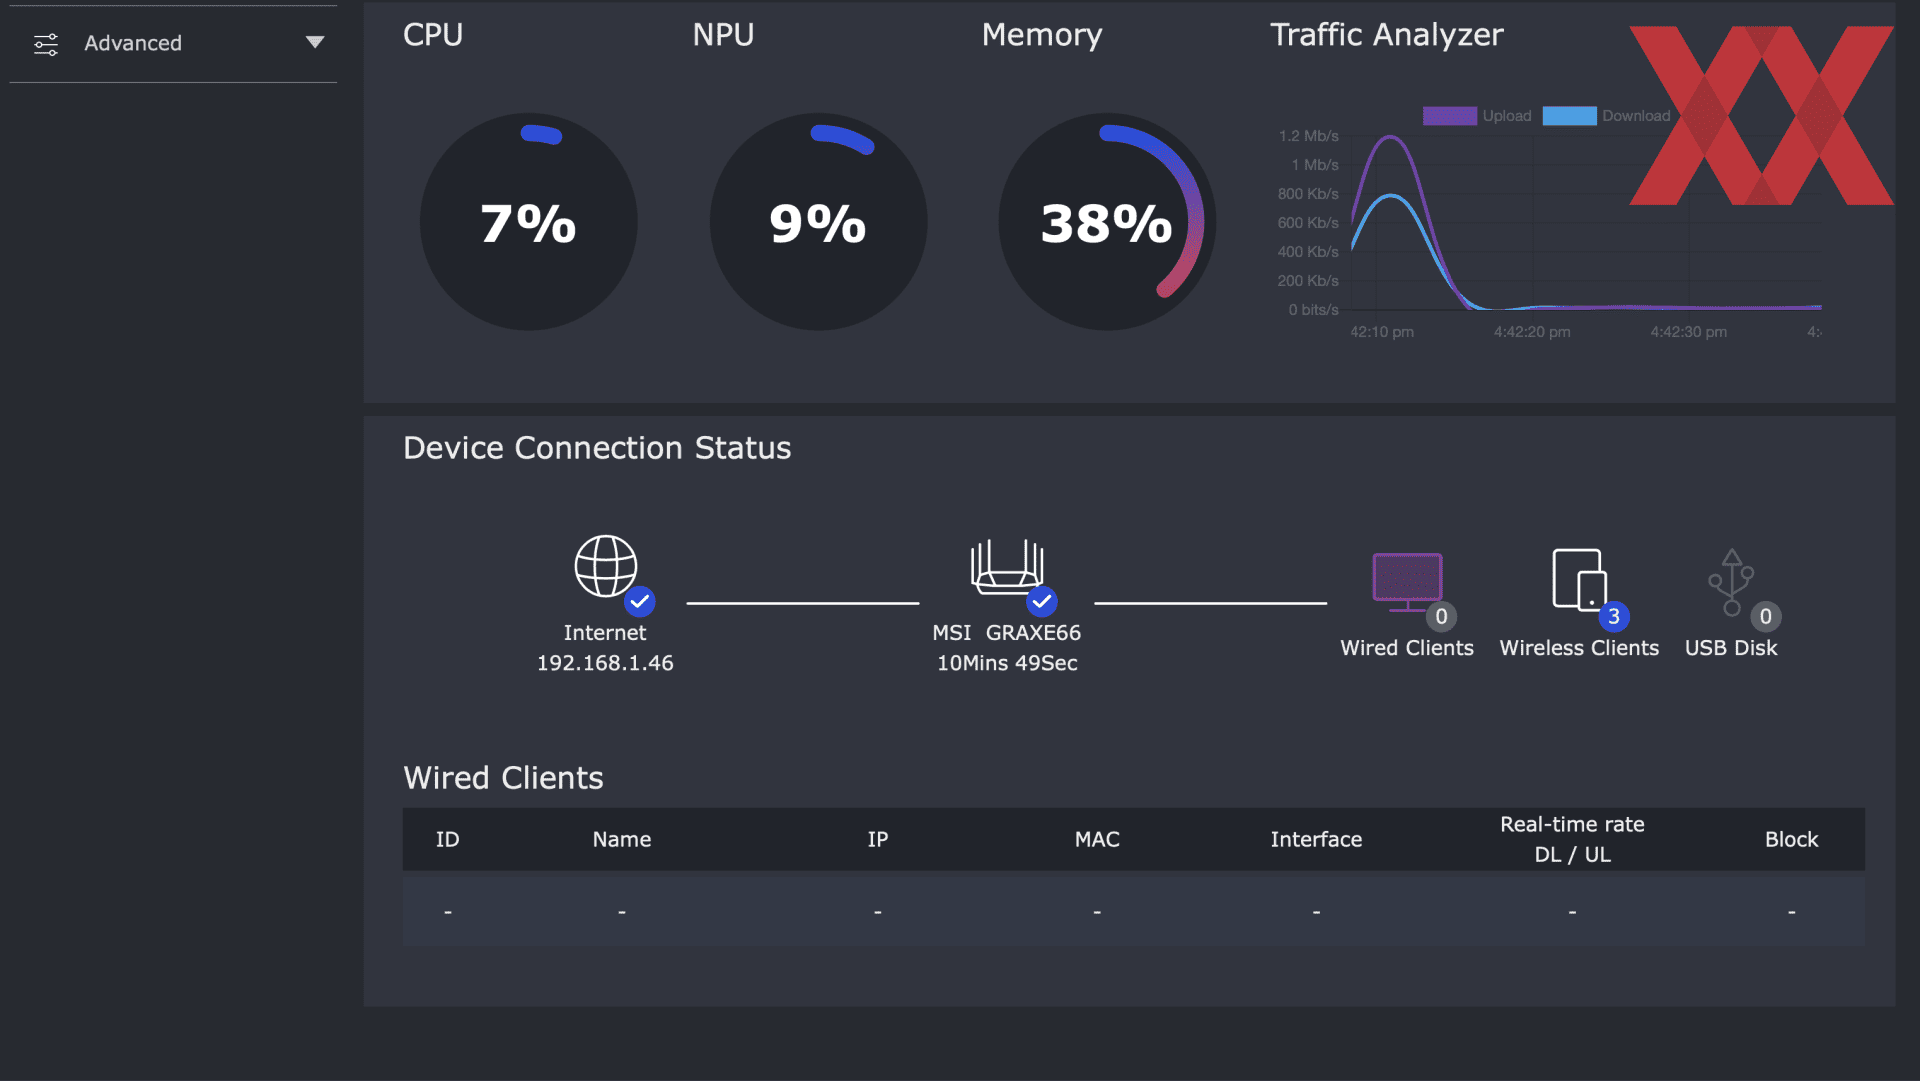Toggle the Upload legend swatch
The height and width of the screenshot is (1081, 1920).
(1449, 116)
